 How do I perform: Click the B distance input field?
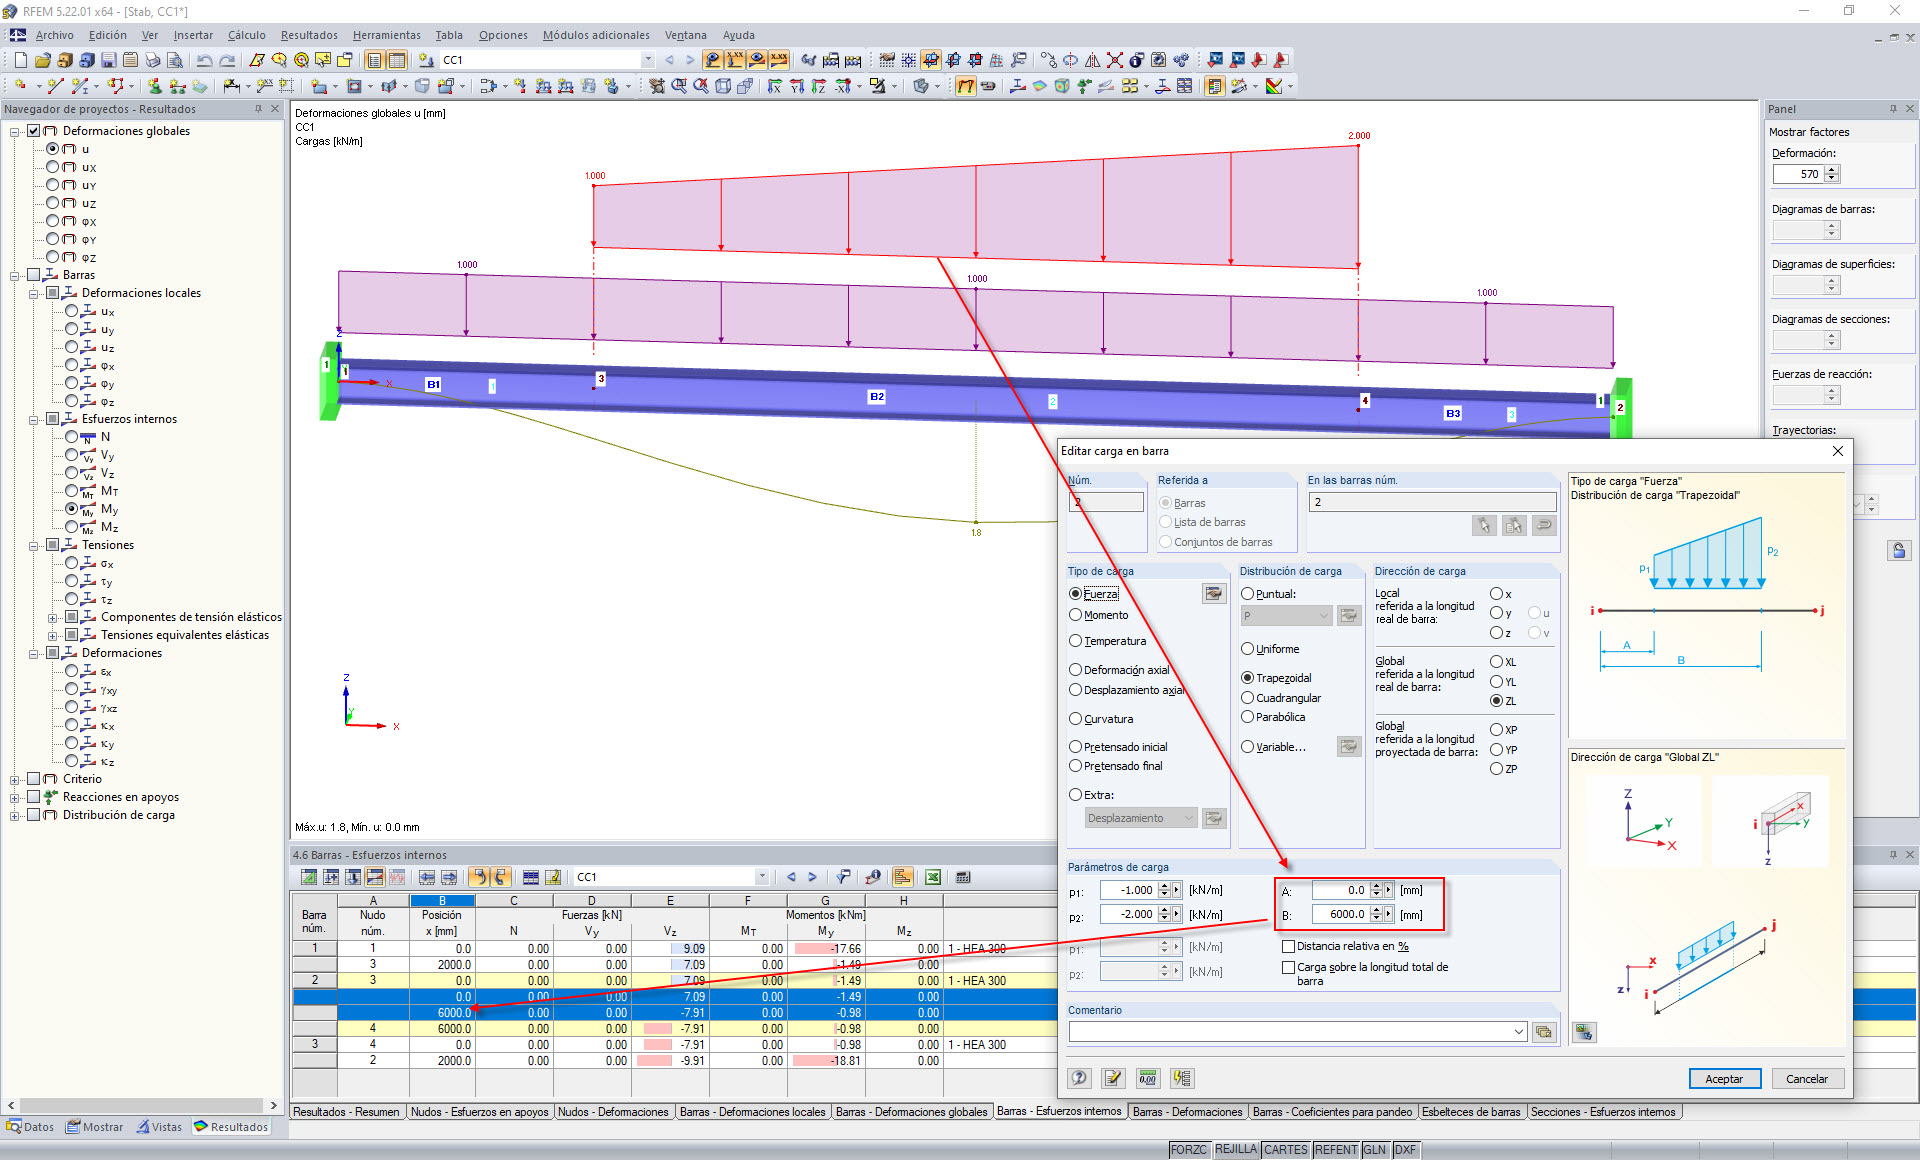pyautogui.click(x=1340, y=914)
